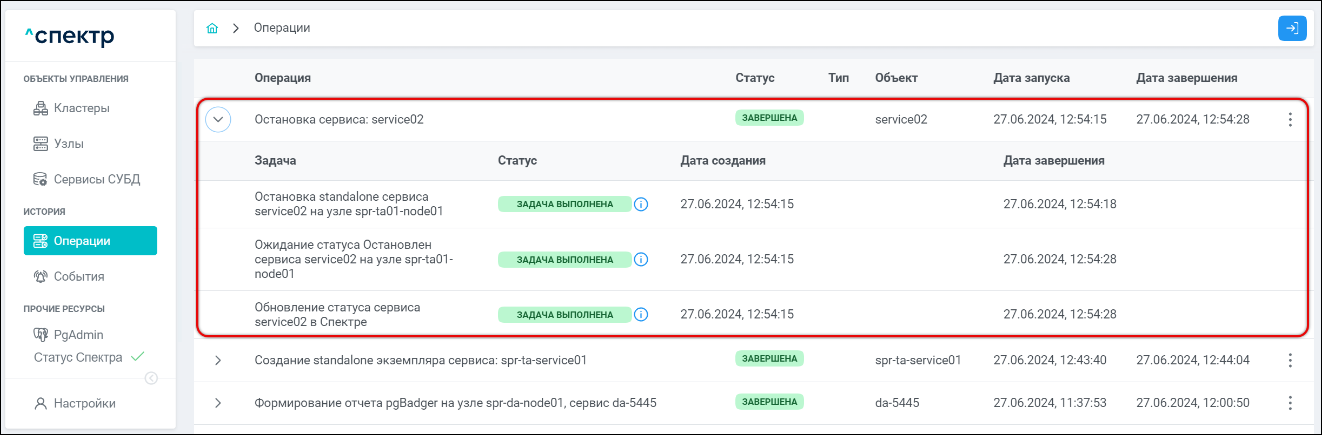1322x435 pixels.
Task: Open Настройки at the bottom of the sidebar
Action: pyautogui.click(x=84, y=404)
